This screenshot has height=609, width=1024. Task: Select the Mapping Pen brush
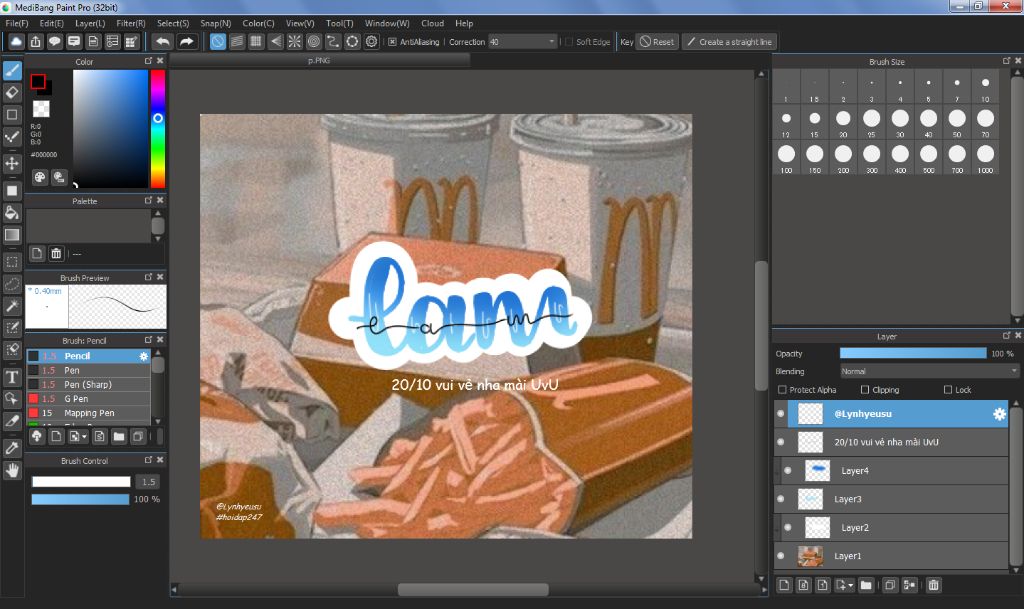[88, 413]
